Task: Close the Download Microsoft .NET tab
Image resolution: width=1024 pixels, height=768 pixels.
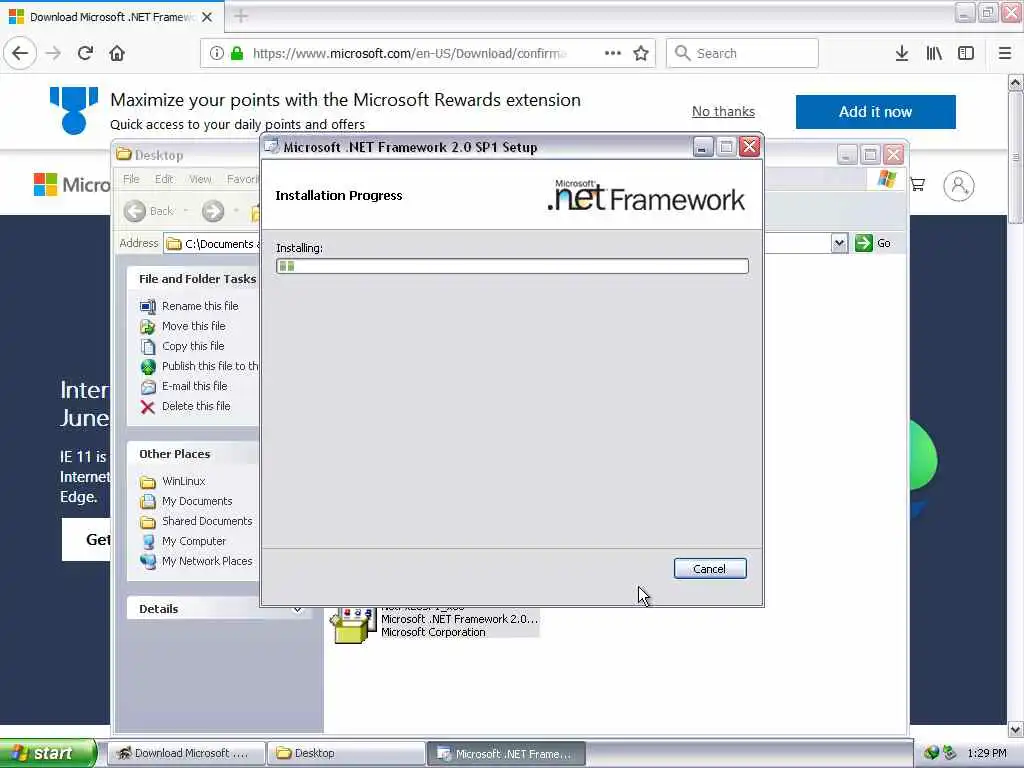Action: pyautogui.click(x=207, y=17)
